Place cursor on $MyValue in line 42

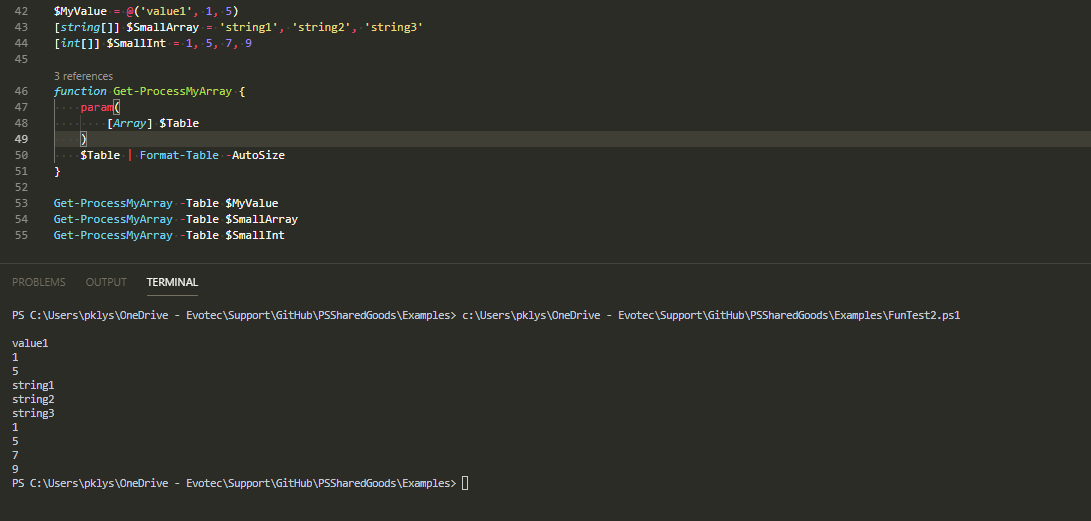pyautogui.click(x=80, y=11)
